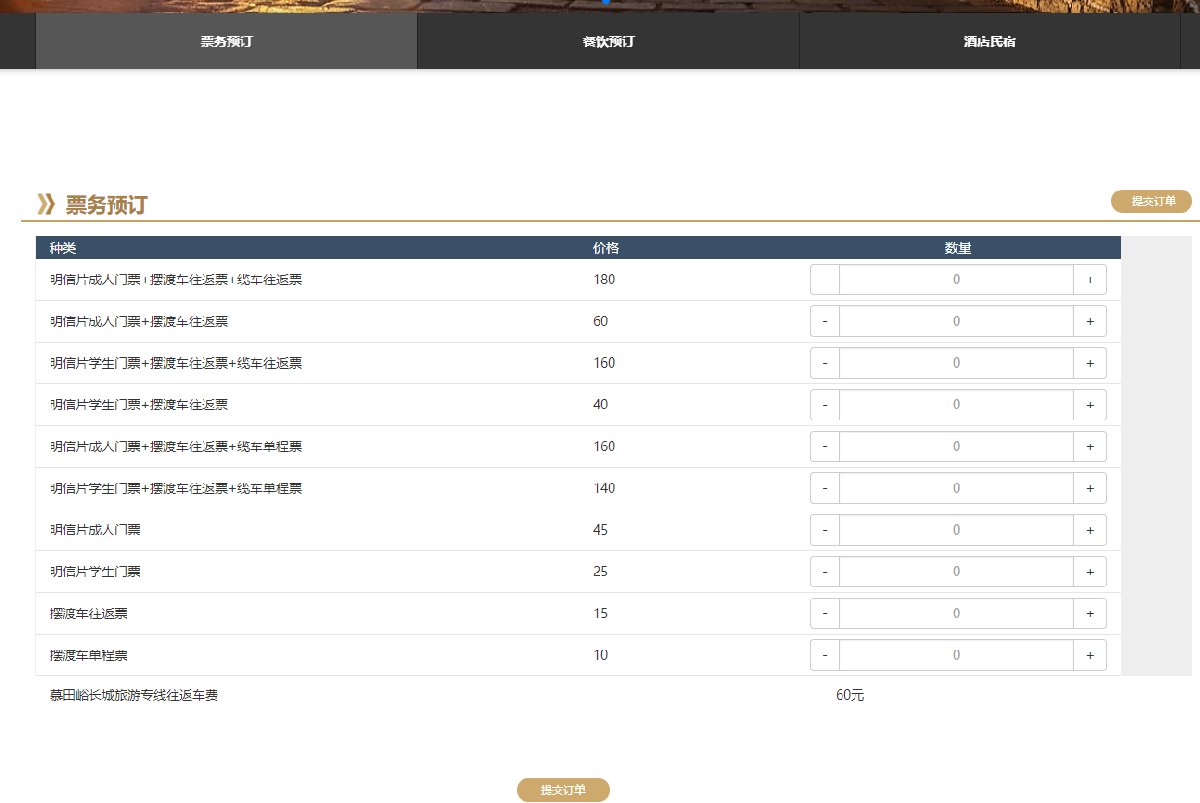
Task: Decrease 摆渡车往返票 quantity with minus button
Action: pyautogui.click(x=825, y=614)
